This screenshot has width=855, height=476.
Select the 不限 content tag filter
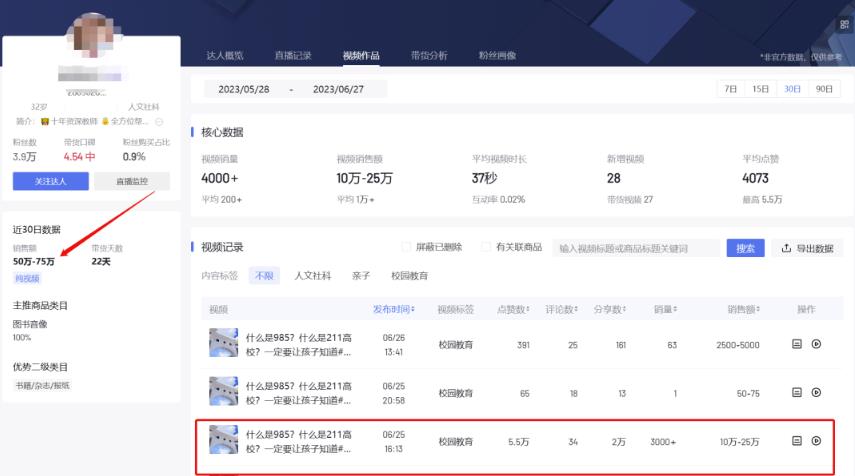point(266,275)
